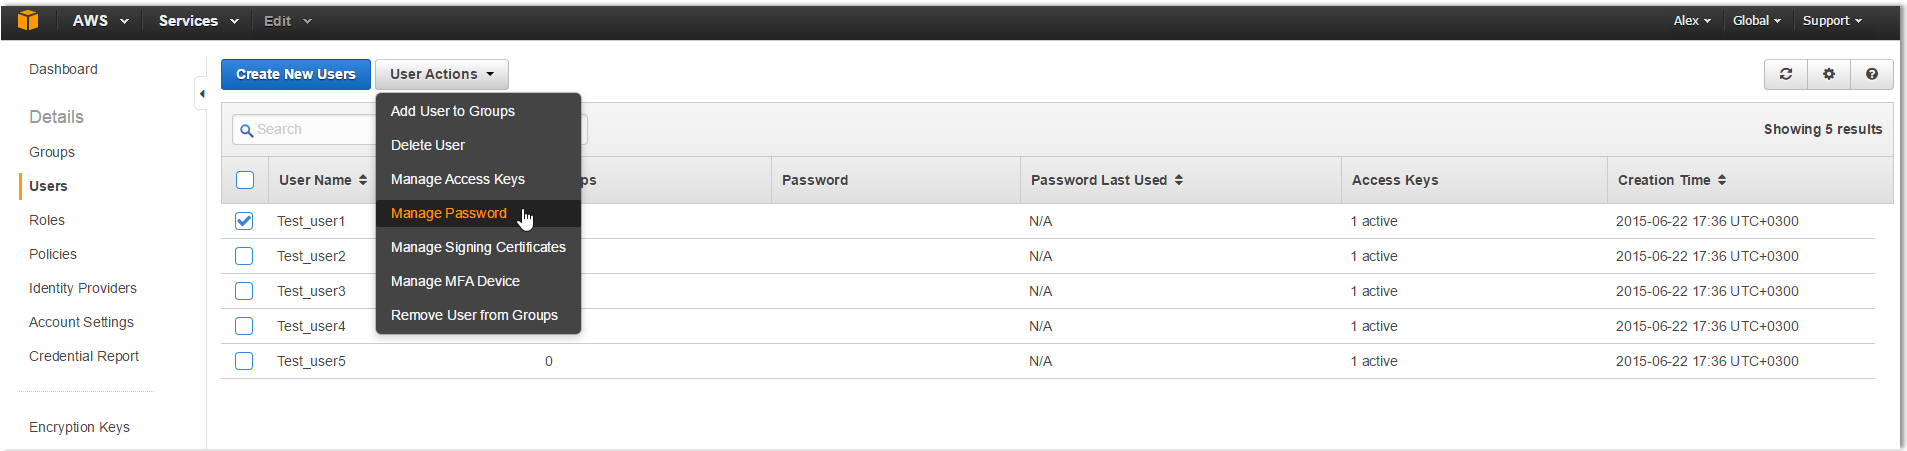Viewport: 1907px width, 451px height.
Task: Open the settings gear icon
Action: tap(1828, 74)
